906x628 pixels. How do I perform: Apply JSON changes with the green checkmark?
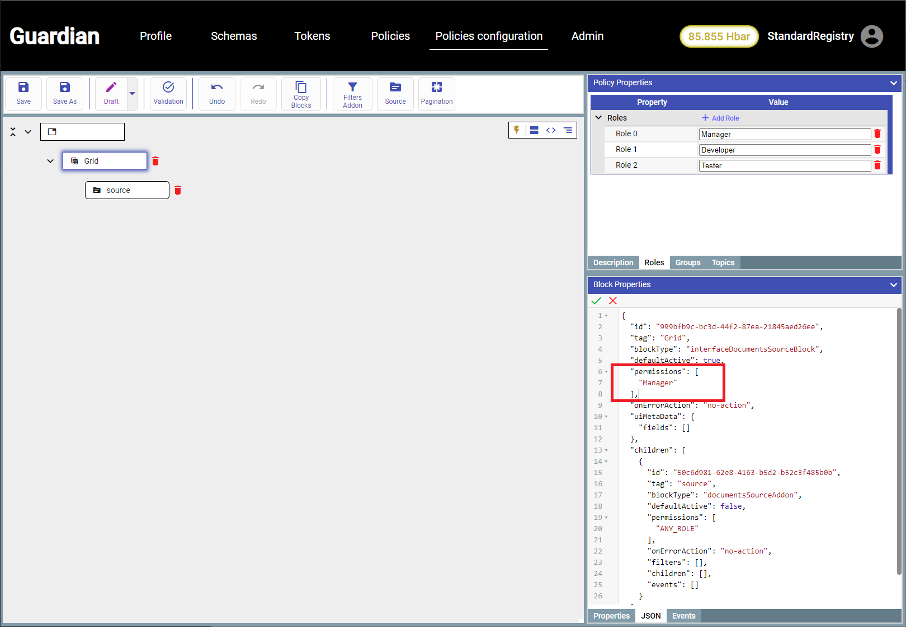(597, 300)
